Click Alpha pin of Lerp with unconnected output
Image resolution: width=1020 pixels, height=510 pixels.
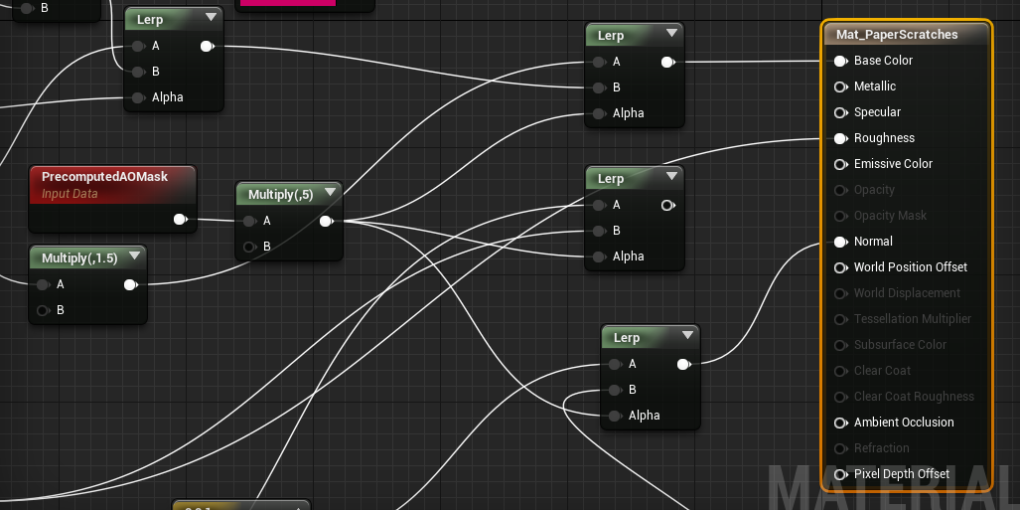[x=598, y=257]
